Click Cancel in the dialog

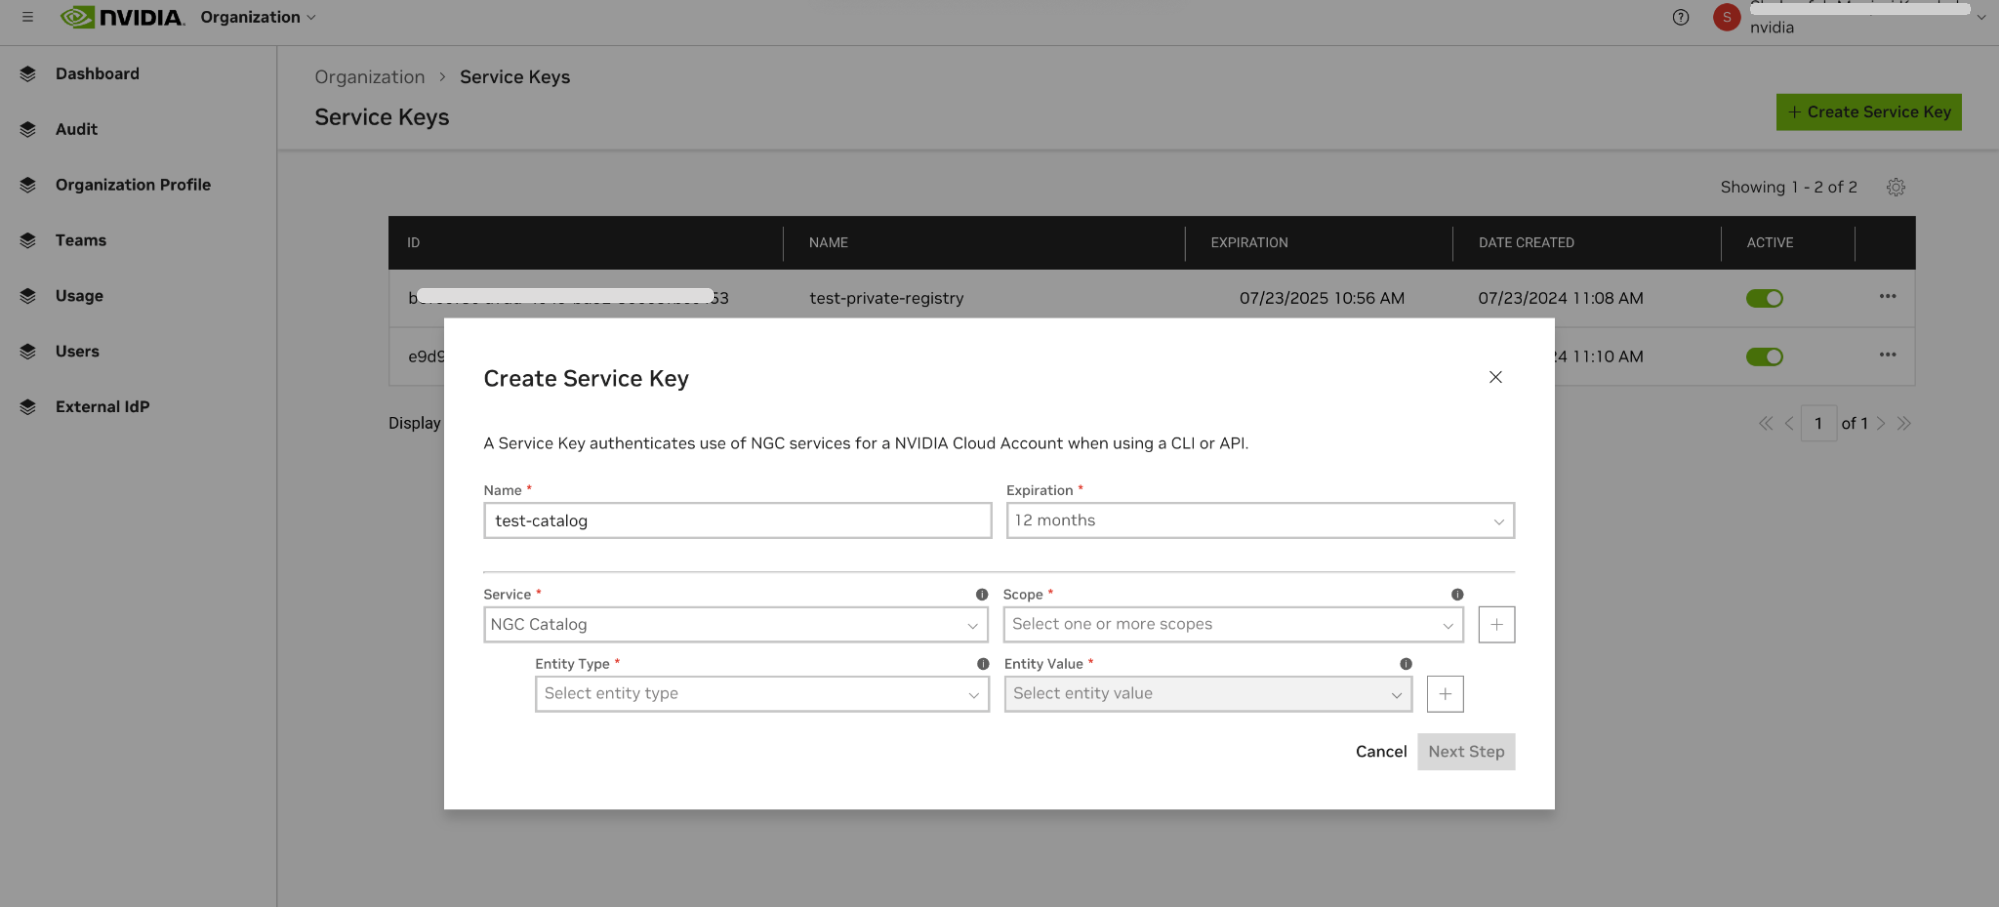pos(1381,752)
